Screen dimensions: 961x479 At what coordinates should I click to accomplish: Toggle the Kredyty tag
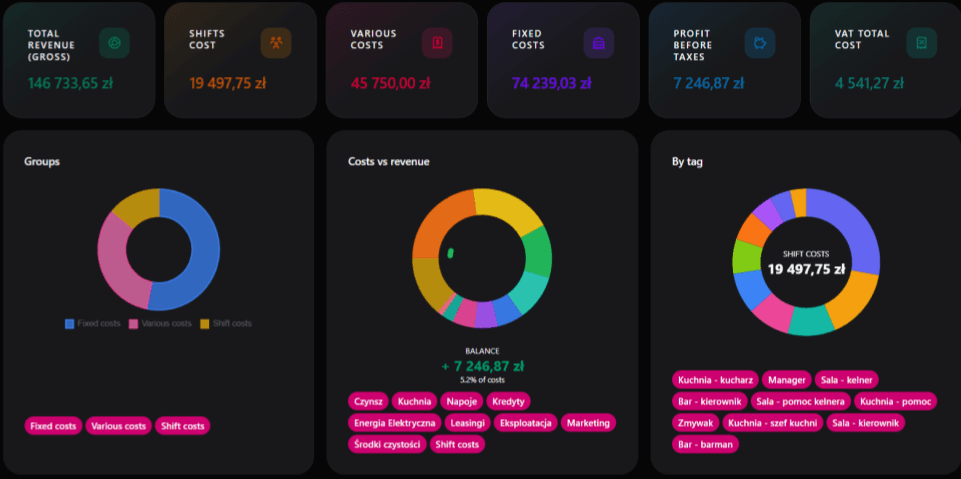coord(509,401)
